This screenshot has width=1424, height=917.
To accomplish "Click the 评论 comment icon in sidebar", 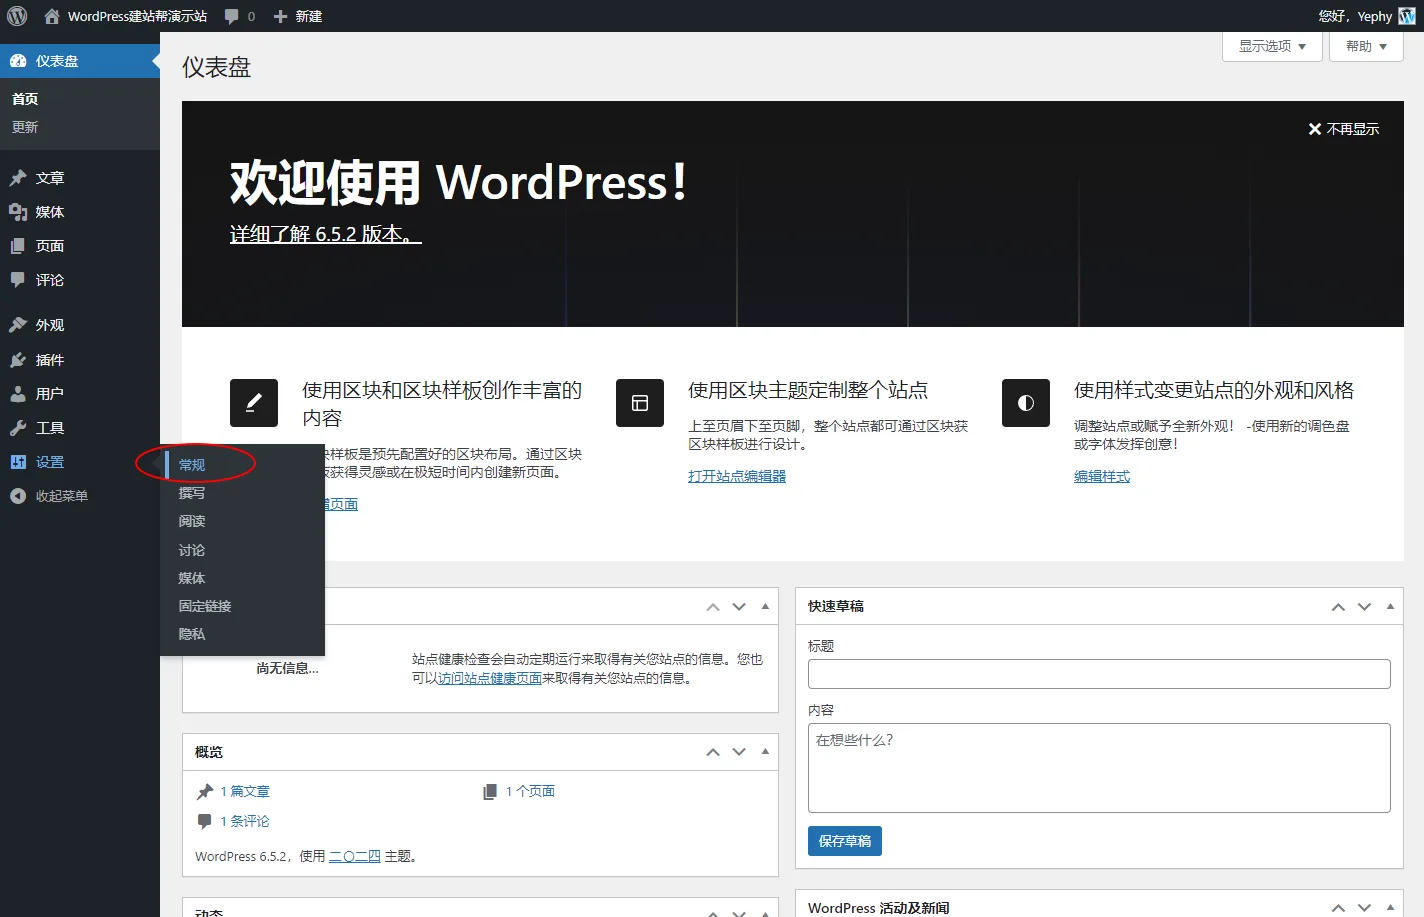I will click(18, 280).
